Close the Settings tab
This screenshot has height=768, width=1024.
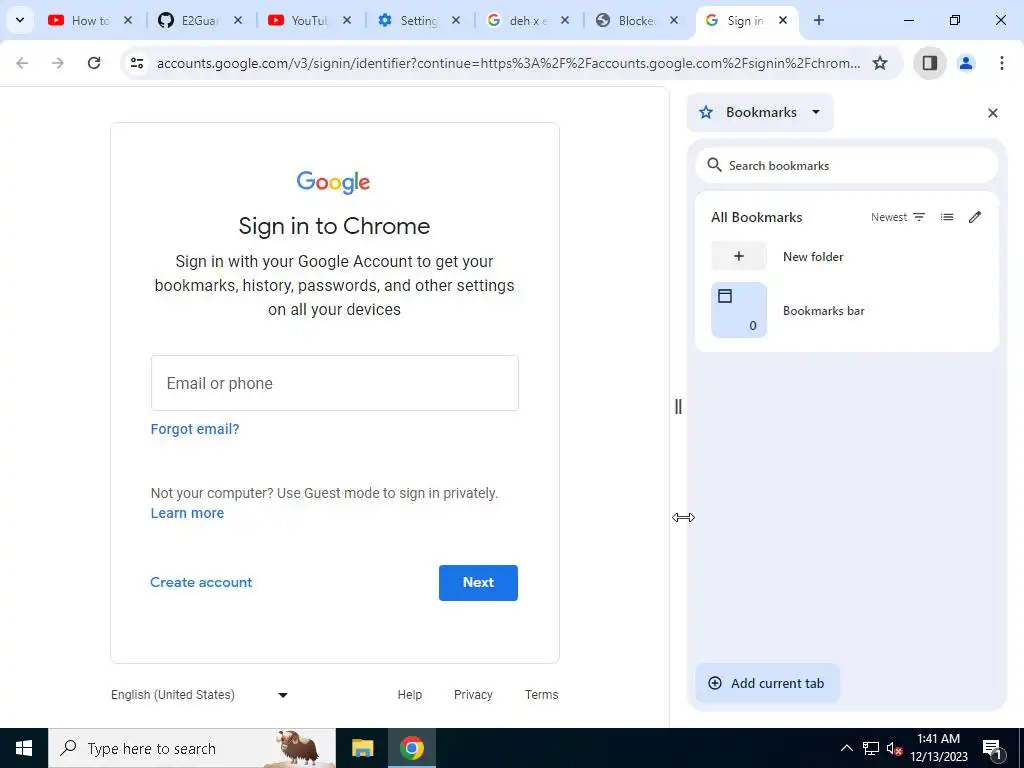(456, 21)
